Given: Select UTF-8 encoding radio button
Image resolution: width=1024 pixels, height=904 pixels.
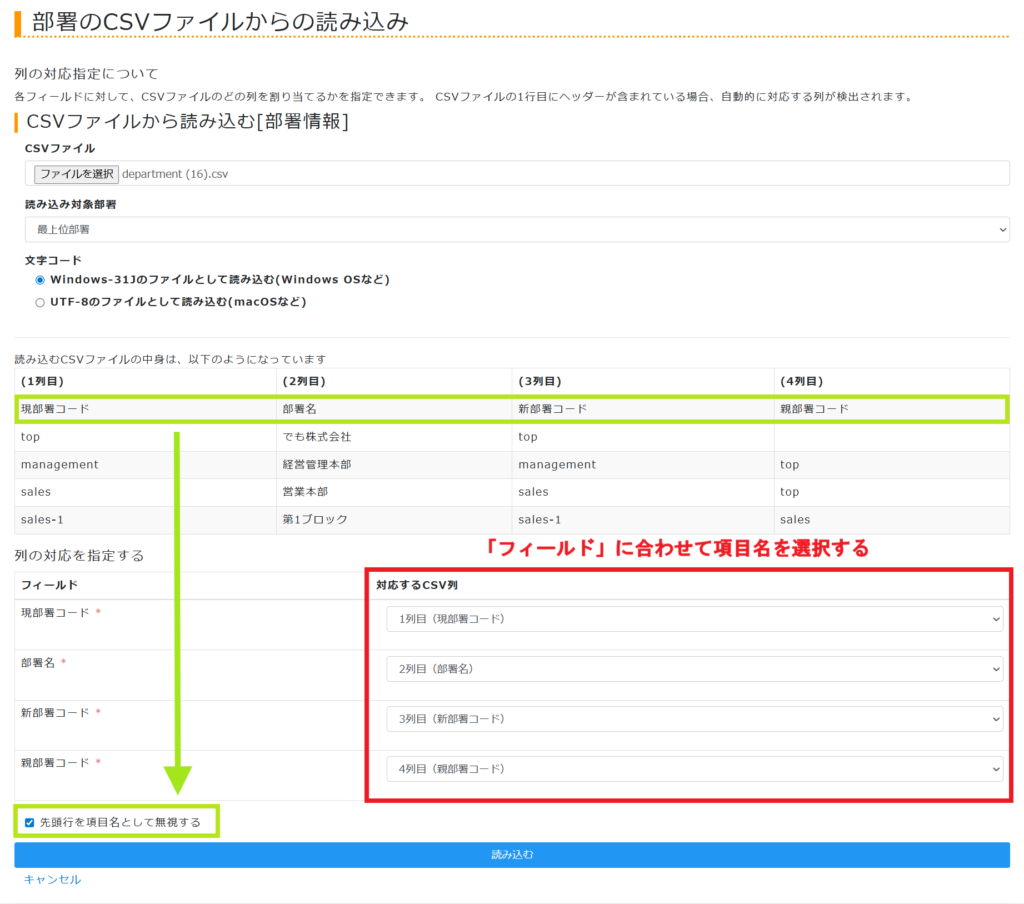Looking at the screenshot, I should [40, 302].
